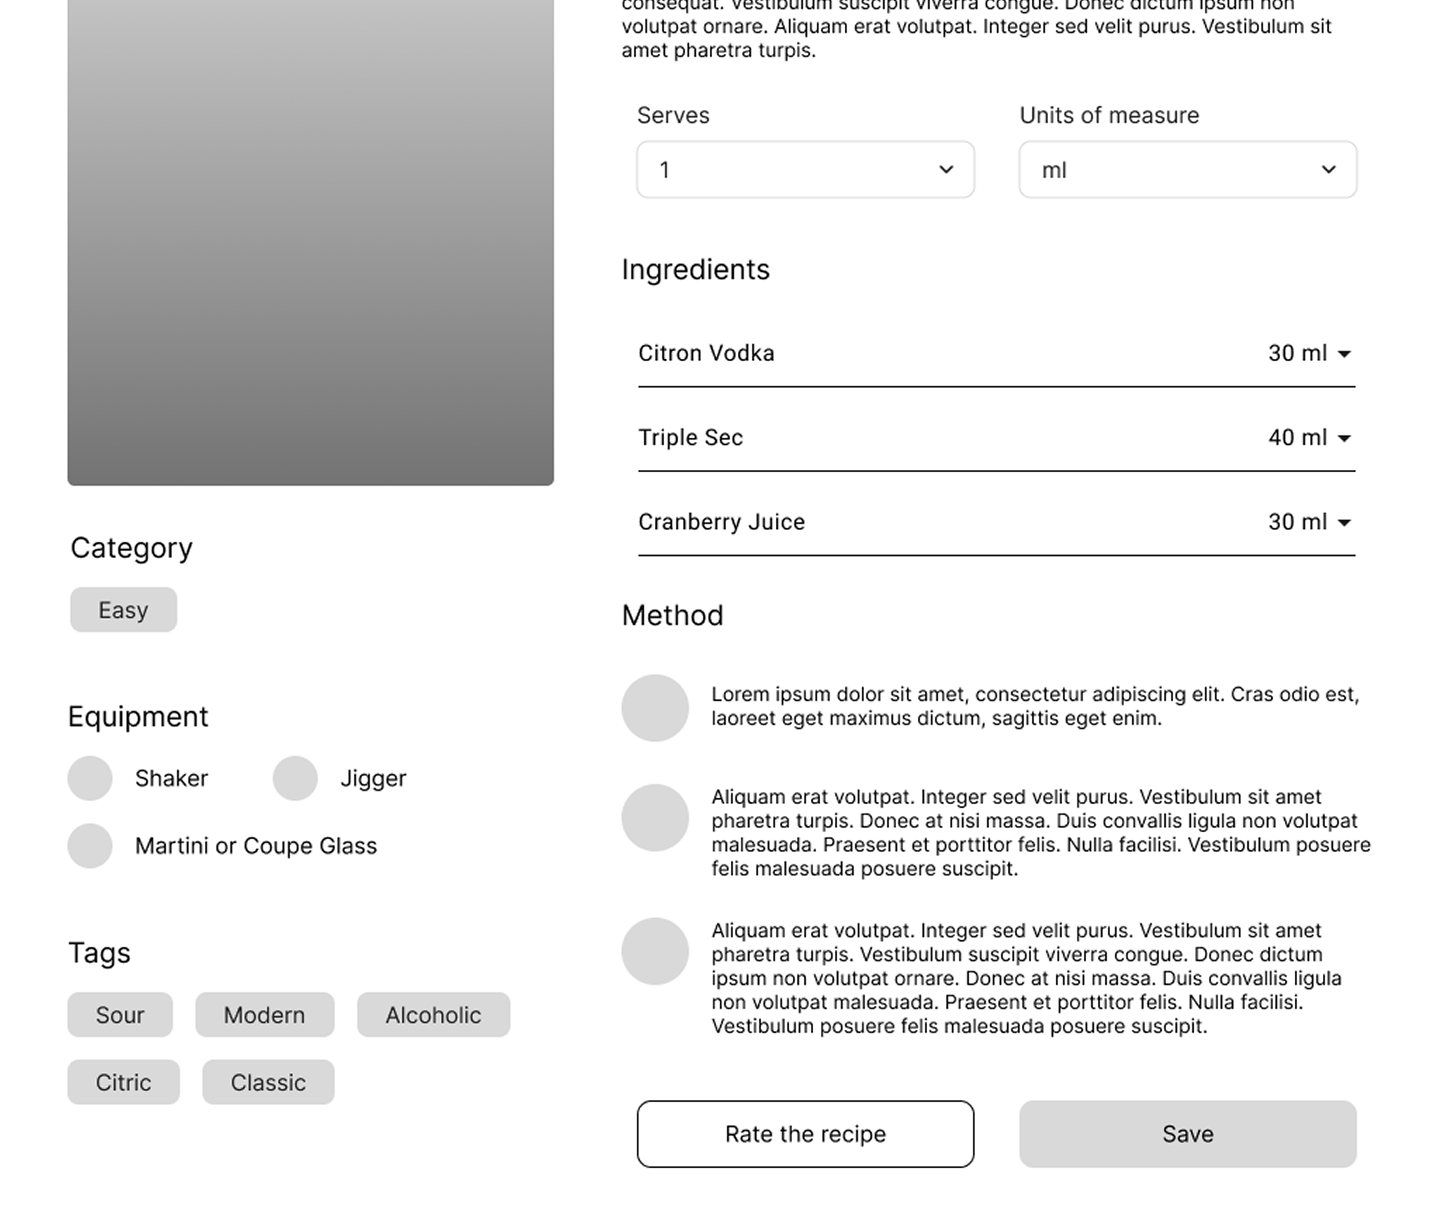Click the Martini or Coupe Glass icon
This screenshot has height=1208, width=1440.
point(90,846)
